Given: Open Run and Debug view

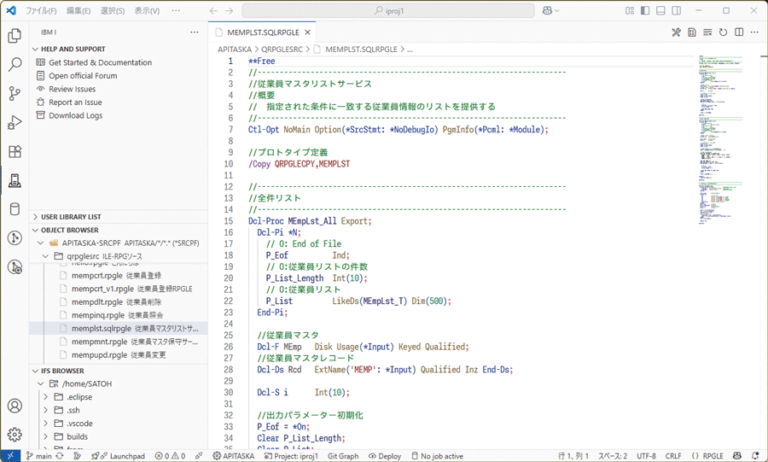Looking at the screenshot, I should (15, 122).
